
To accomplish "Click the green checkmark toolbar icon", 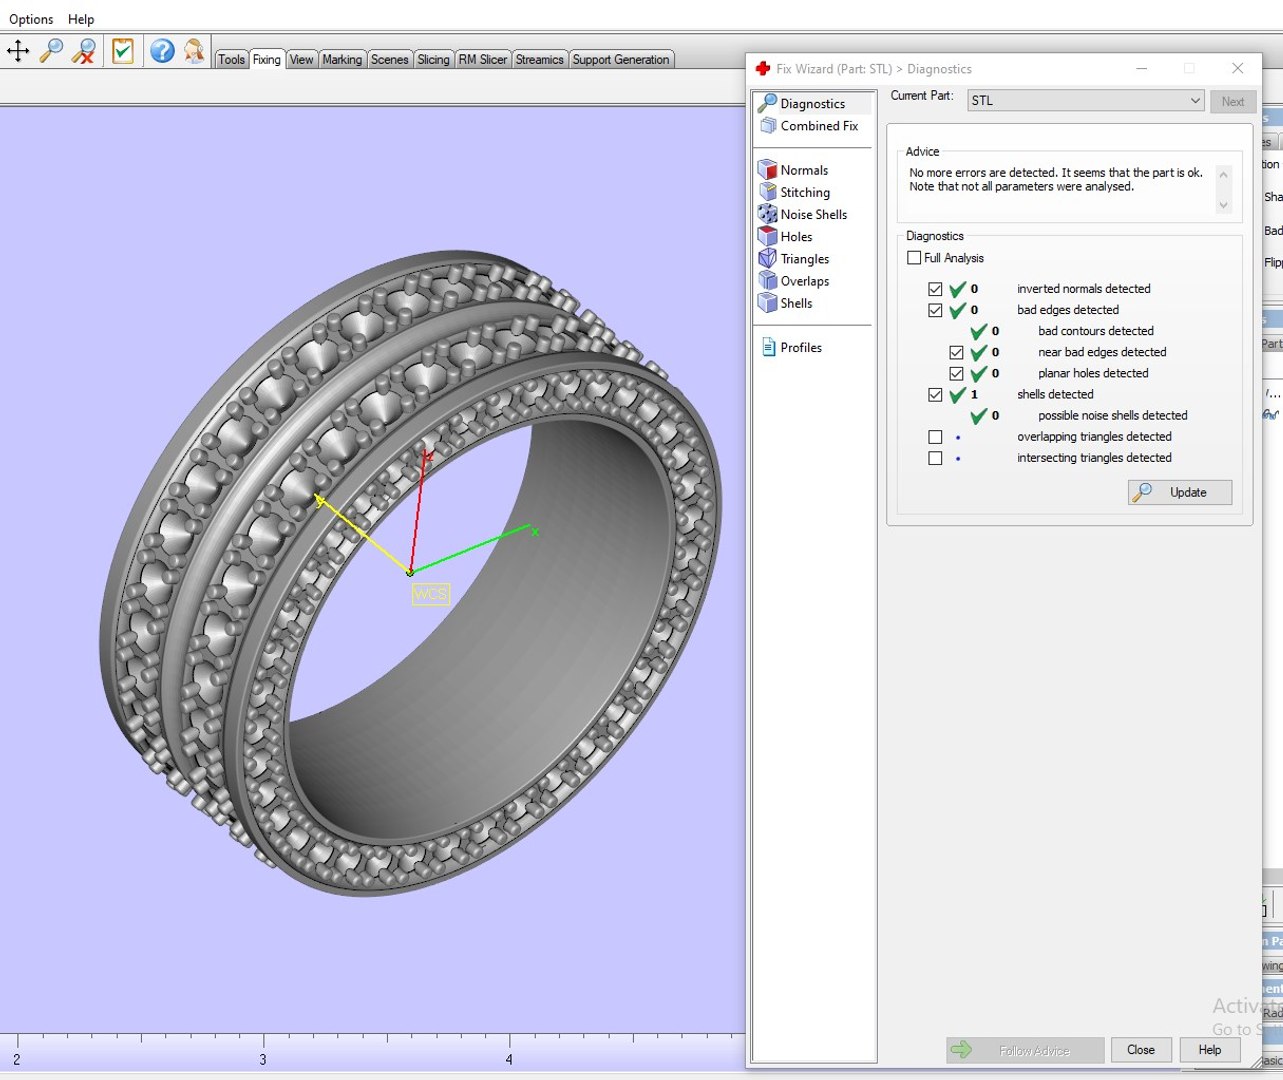I will [123, 51].
